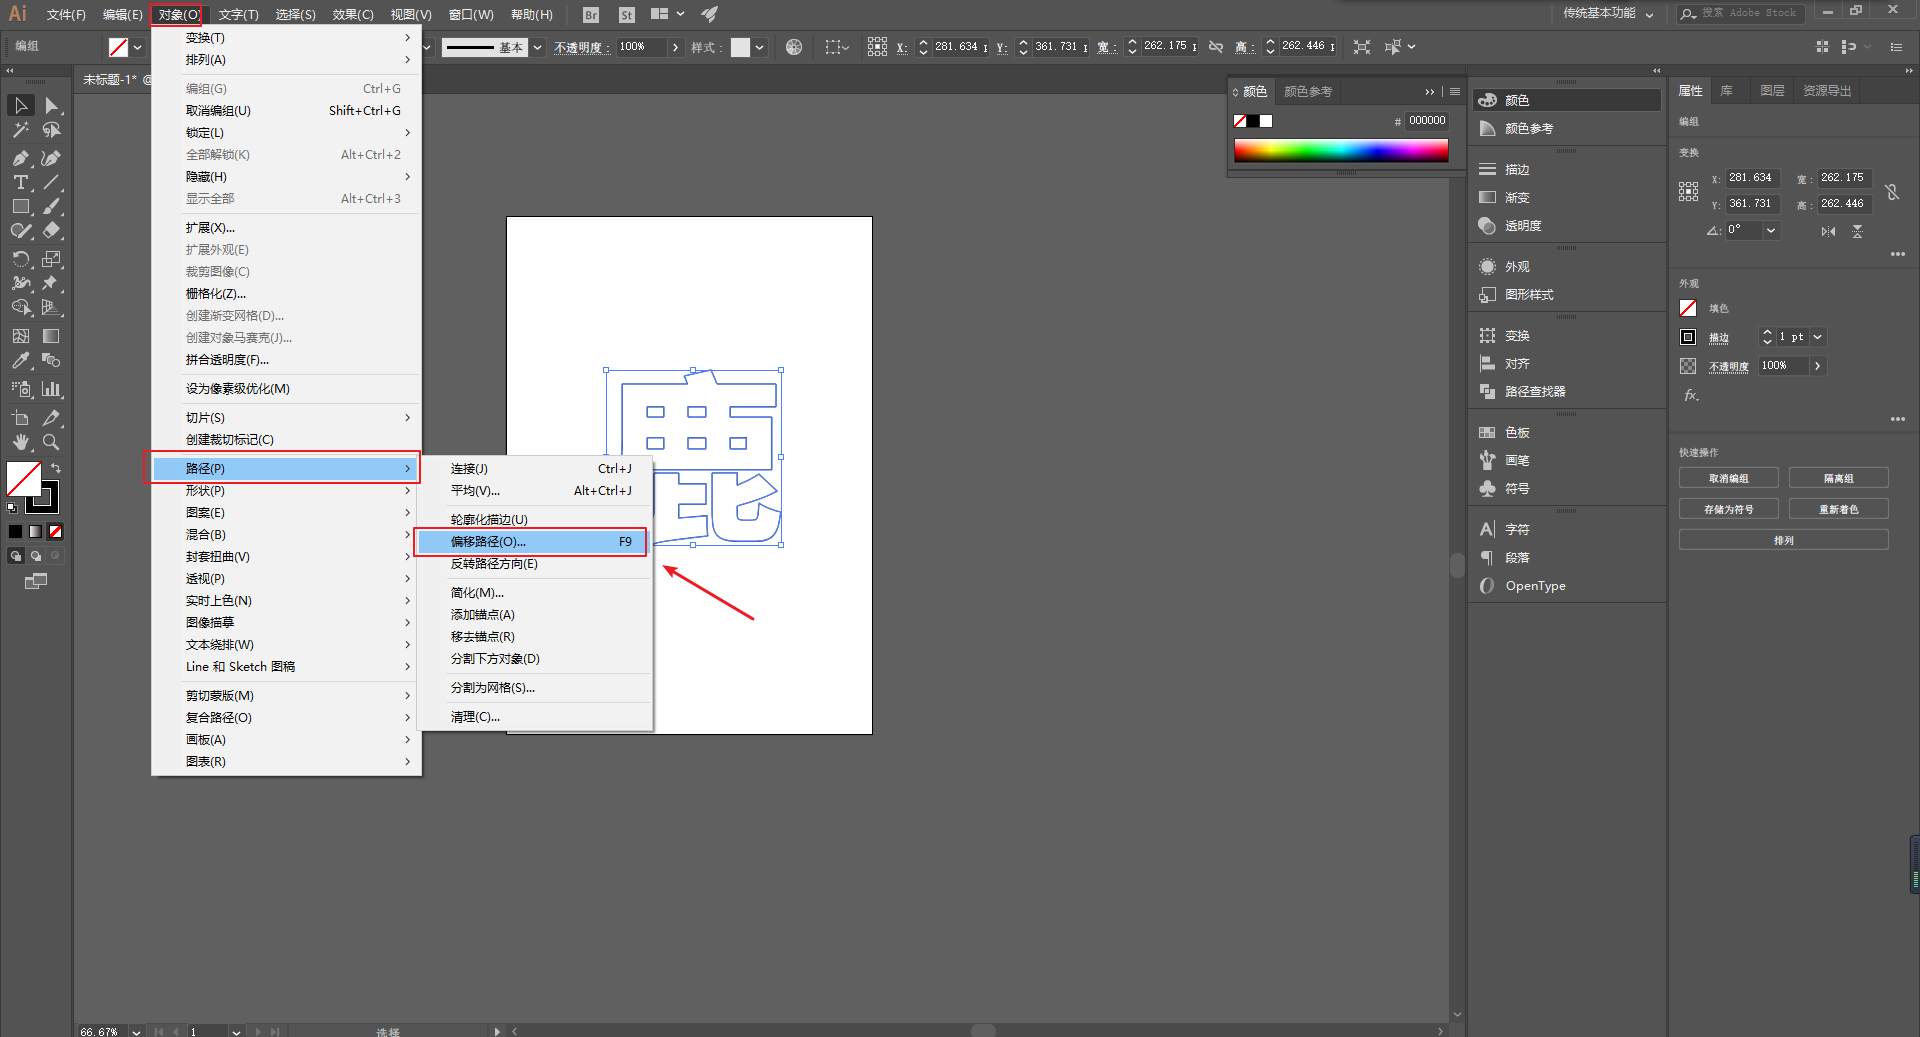
Task: Open stroke weight dropdown in Properties panel
Action: pos(1818,337)
